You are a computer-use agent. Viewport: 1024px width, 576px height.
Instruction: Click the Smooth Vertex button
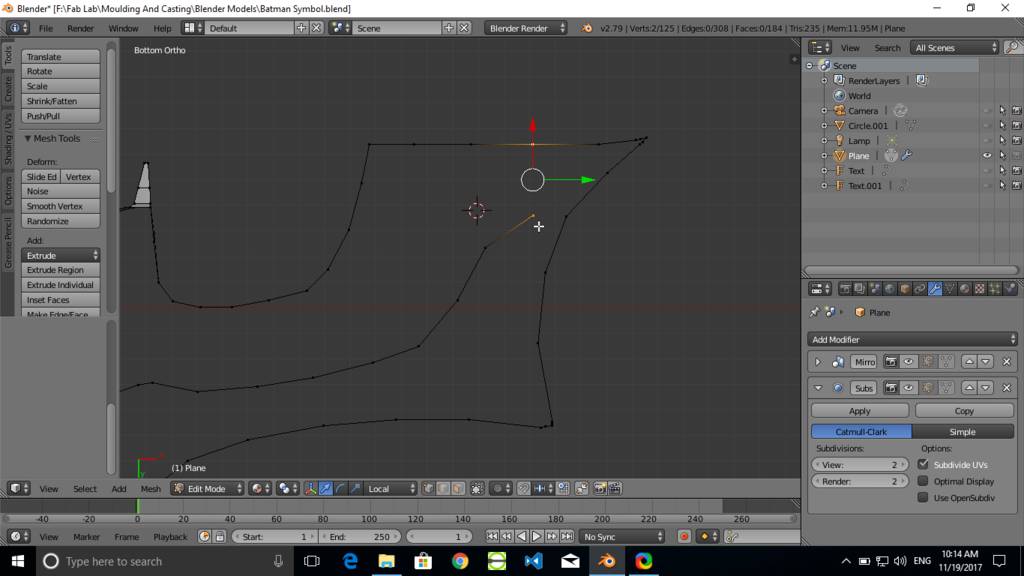[x=61, y=206]
